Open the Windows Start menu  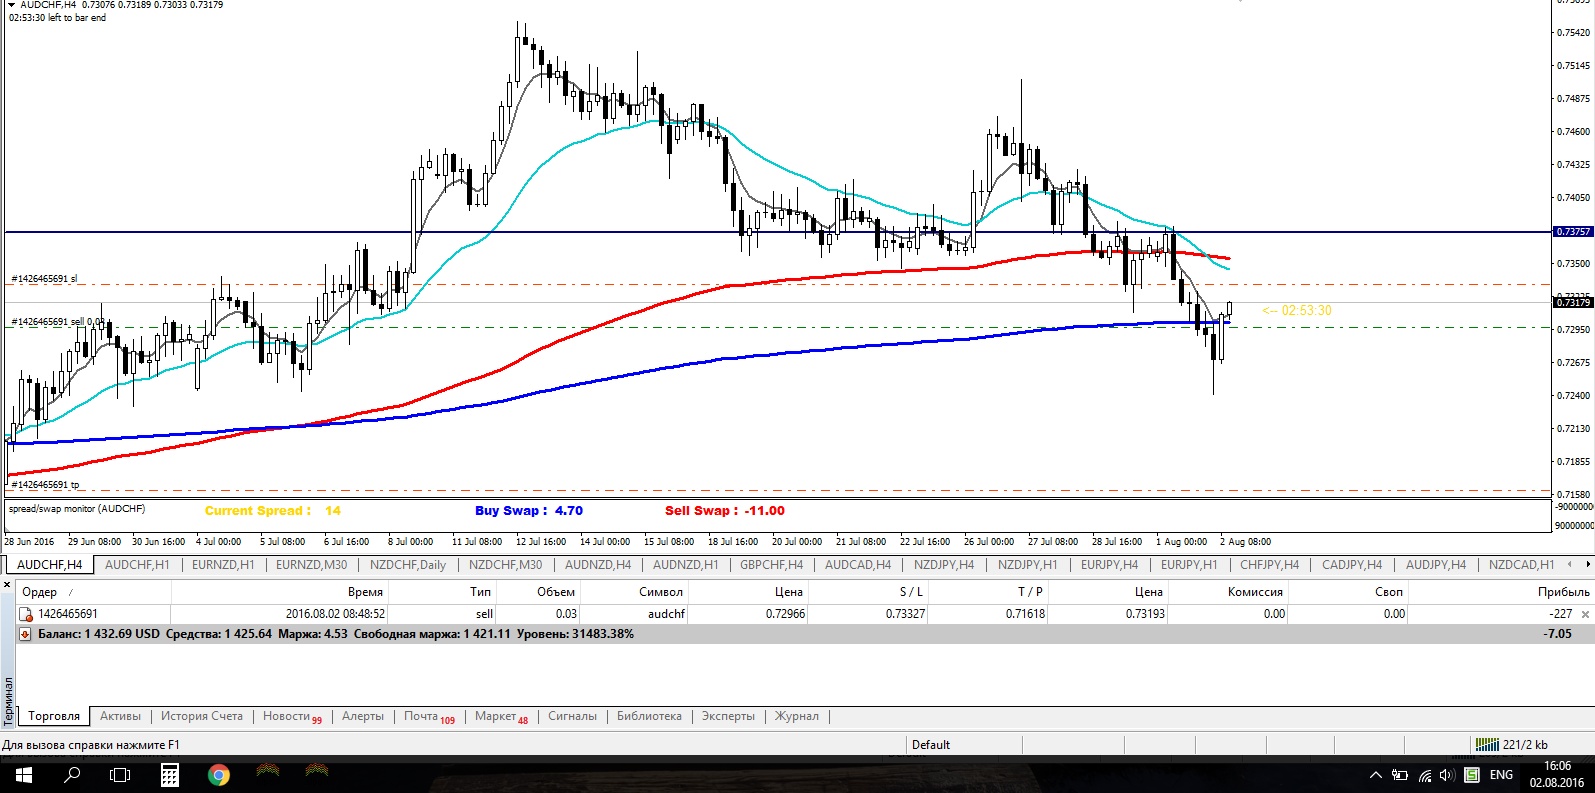pos(23,775)
